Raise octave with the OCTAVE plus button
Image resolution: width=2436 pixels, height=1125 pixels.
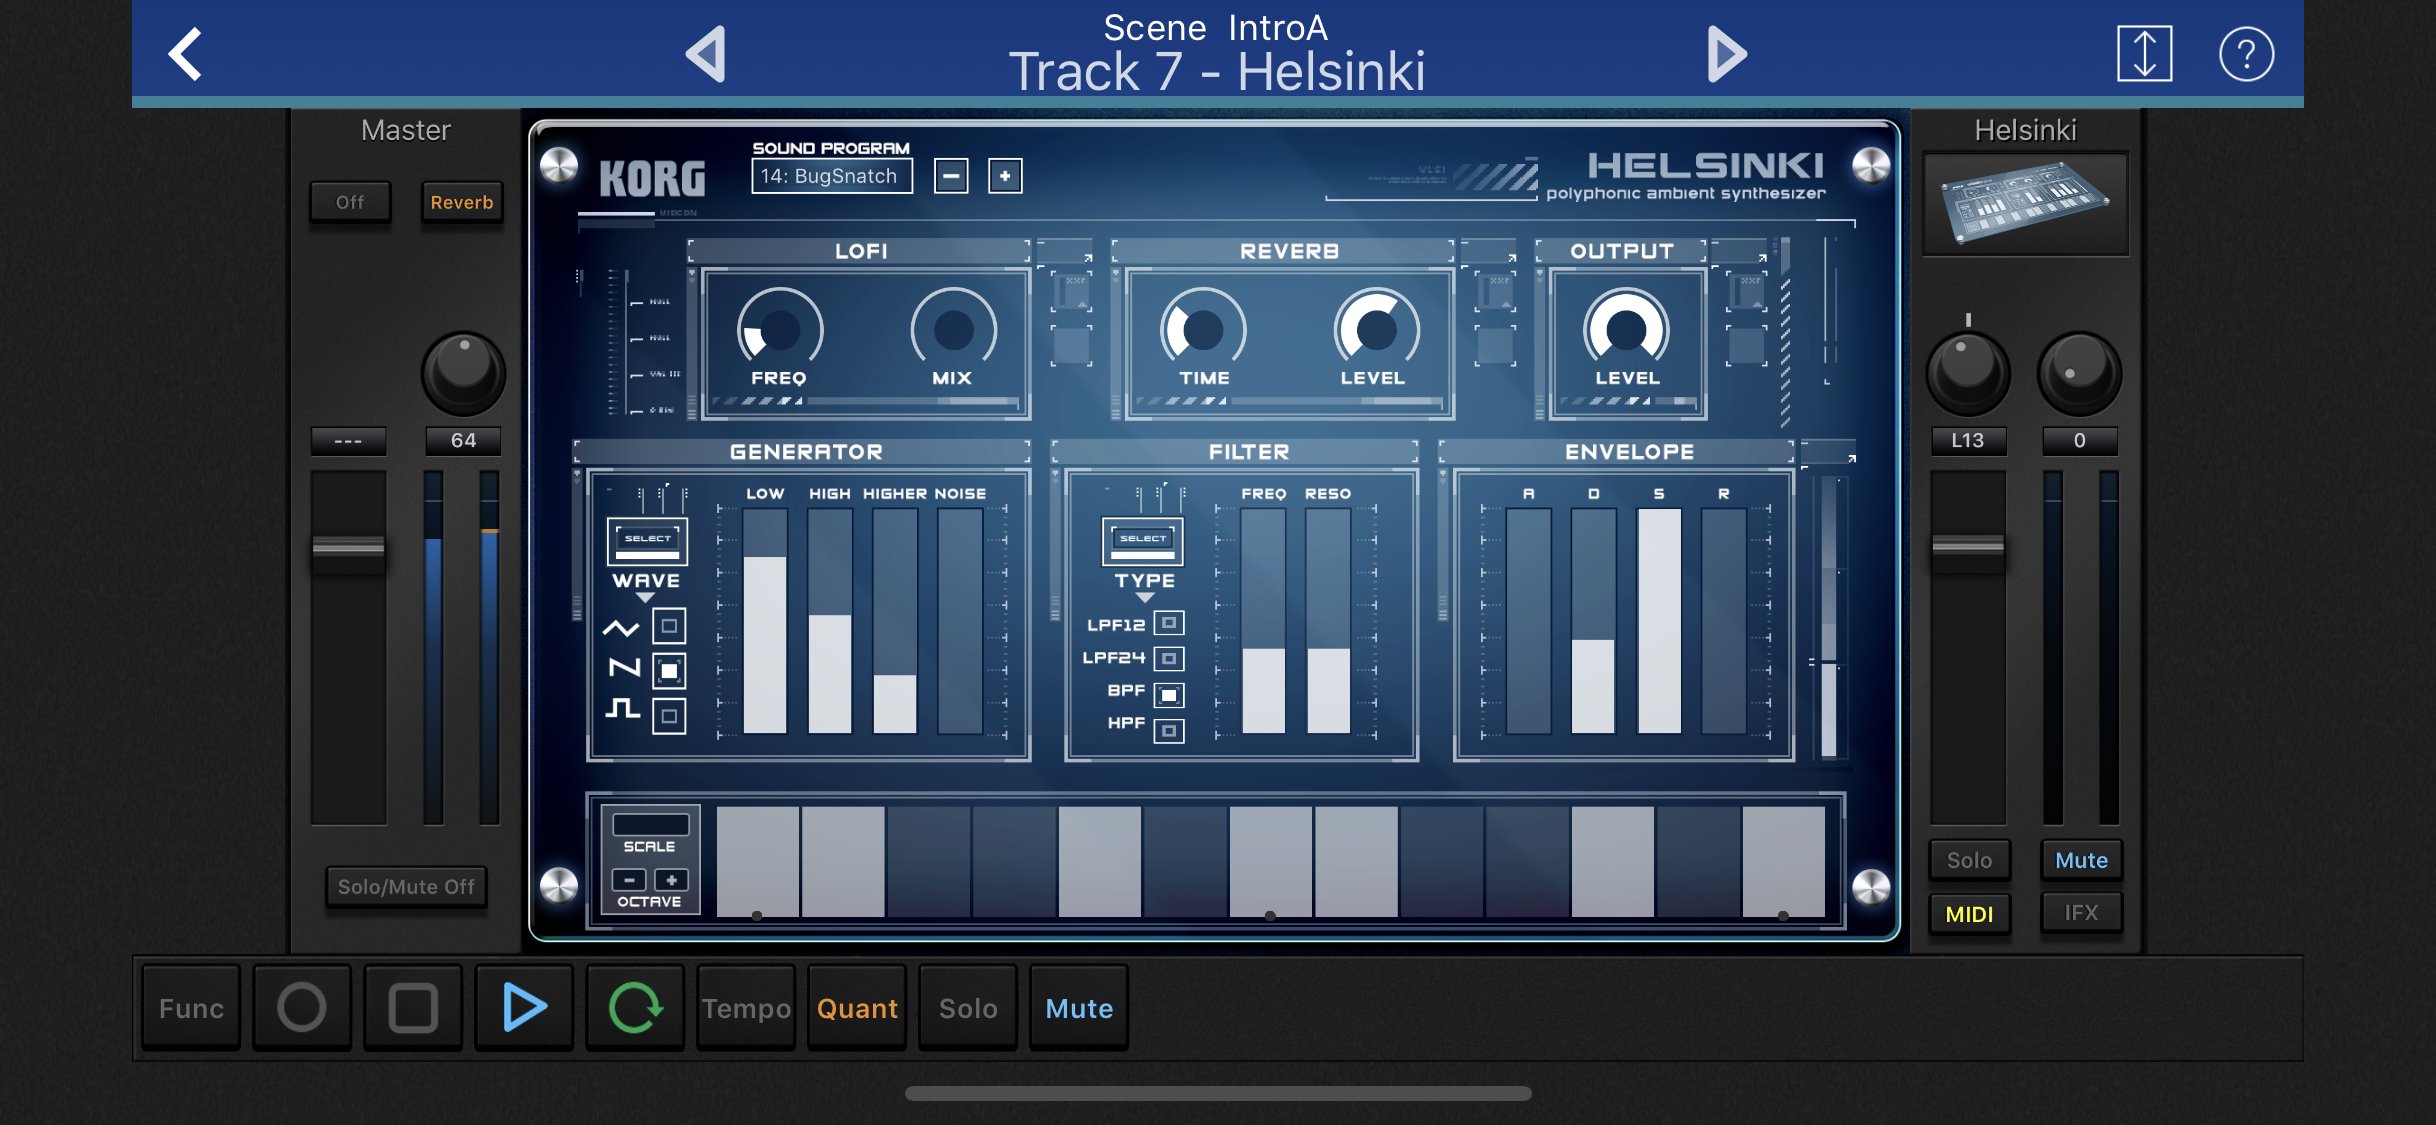(x=672, y=880)
